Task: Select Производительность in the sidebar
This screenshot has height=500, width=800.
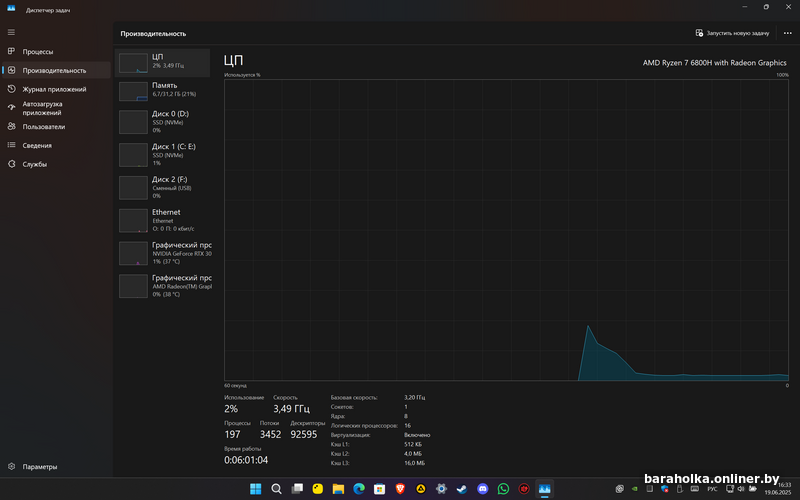Action: (x=56, y=70)
